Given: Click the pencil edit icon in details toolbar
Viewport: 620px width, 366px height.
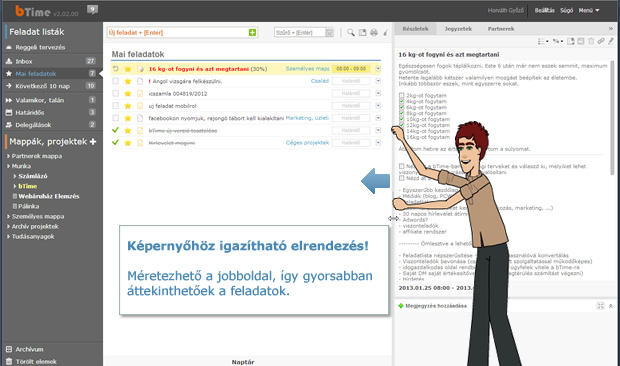Looking at the screenshot, I should [611, 41].
